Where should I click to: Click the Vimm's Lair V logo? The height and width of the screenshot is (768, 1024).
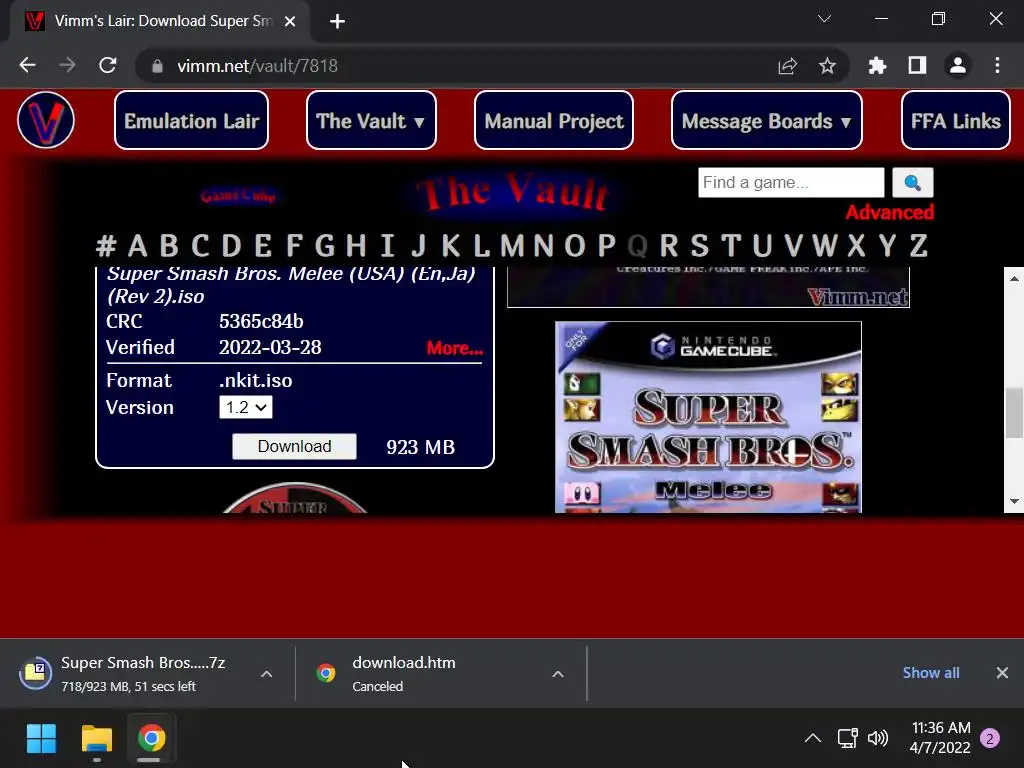46,120
